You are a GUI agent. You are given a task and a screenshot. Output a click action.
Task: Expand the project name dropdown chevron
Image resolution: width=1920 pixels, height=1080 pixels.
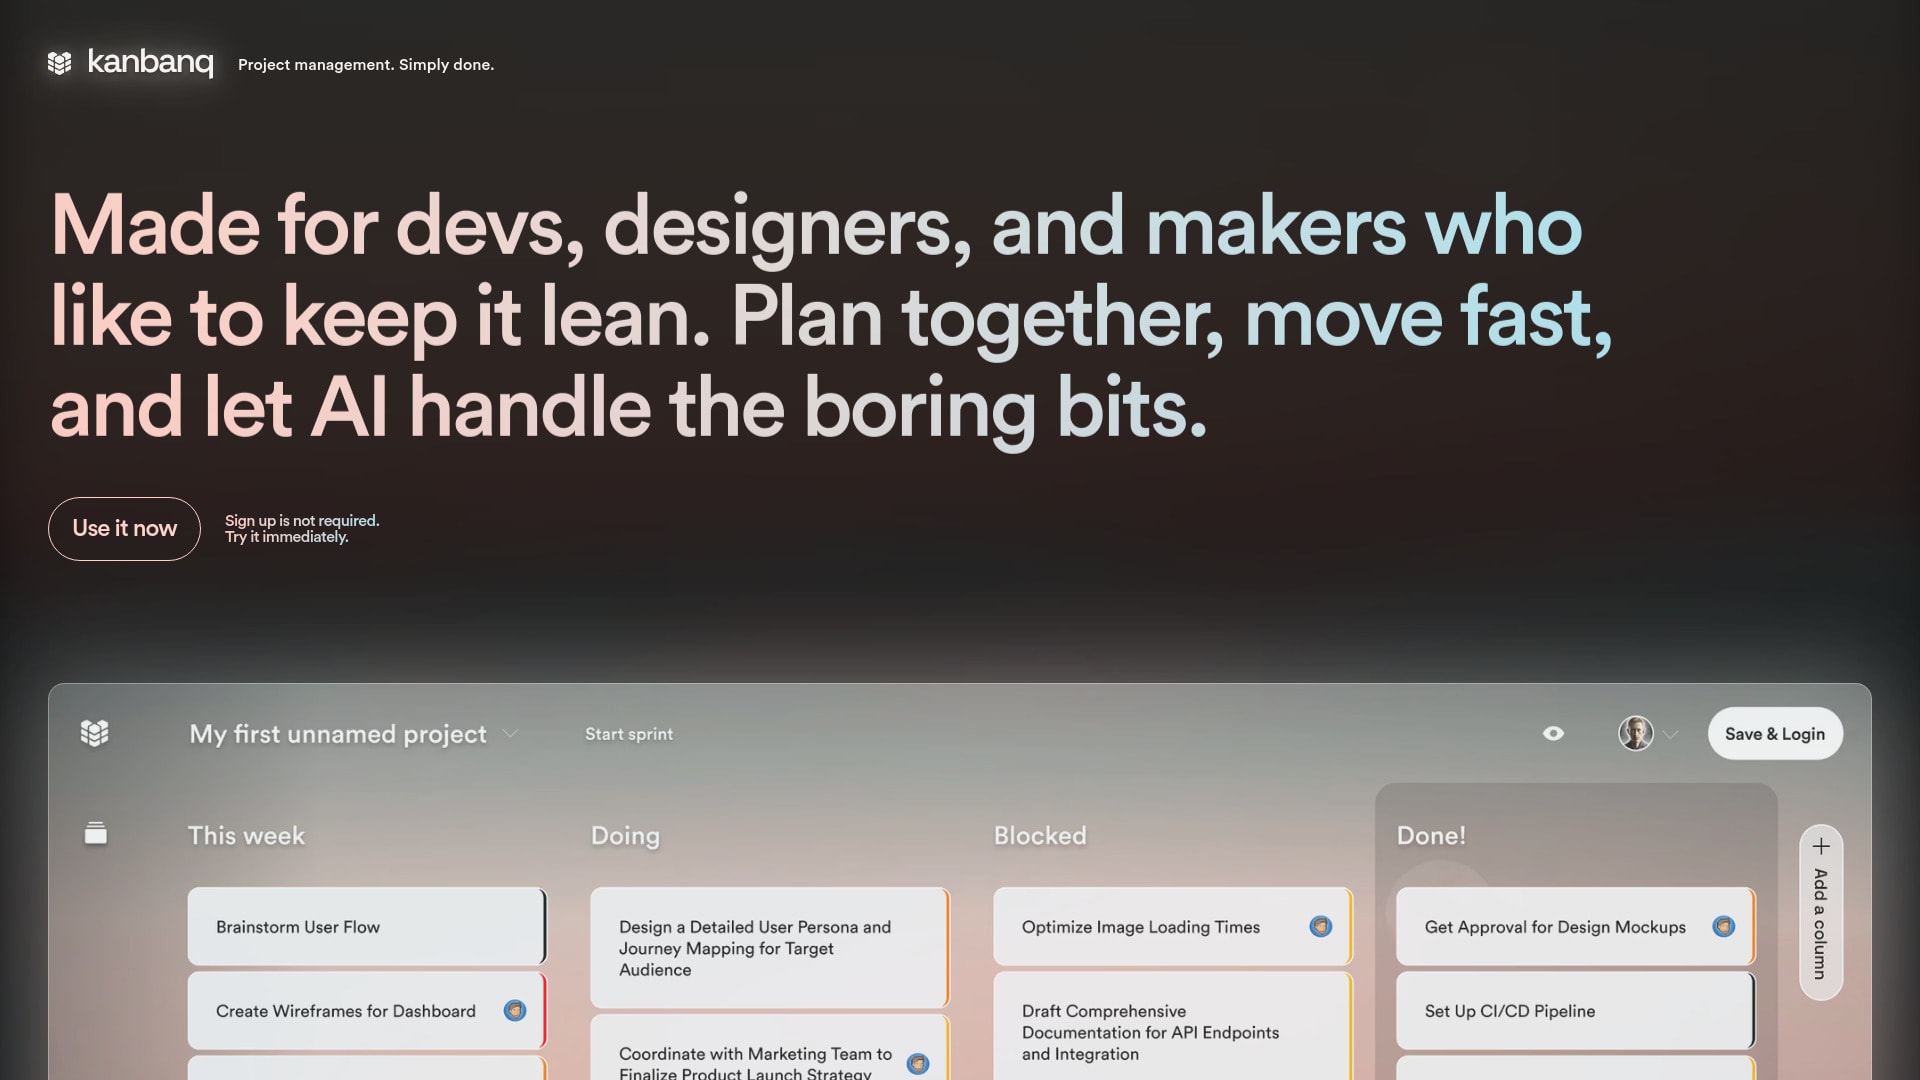510,734
